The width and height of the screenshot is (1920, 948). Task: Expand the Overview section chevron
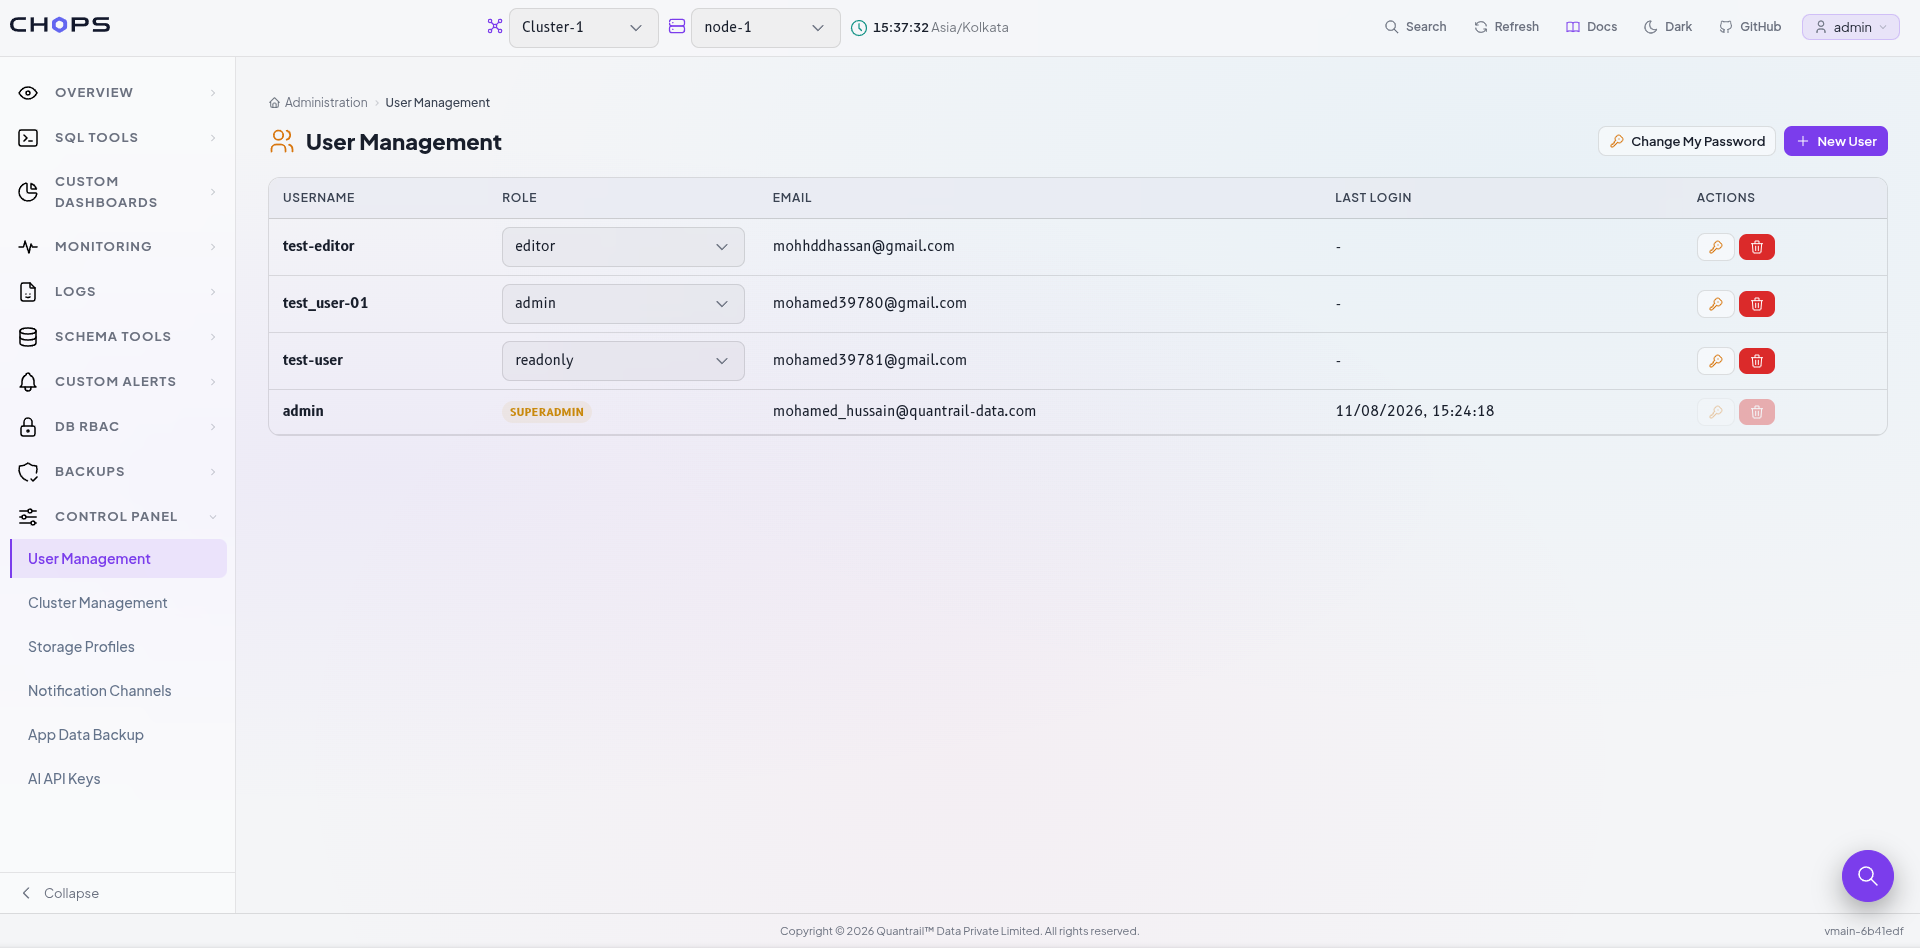pyautogui.click(x=213, y=93)
